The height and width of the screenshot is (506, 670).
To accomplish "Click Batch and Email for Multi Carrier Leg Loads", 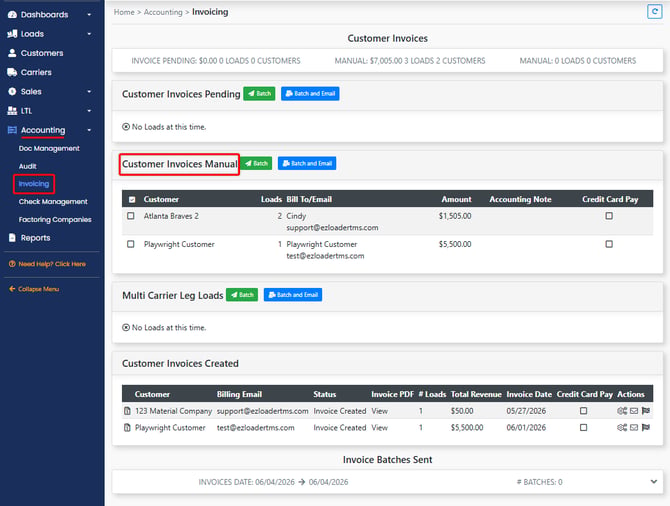I will point(293,295).
